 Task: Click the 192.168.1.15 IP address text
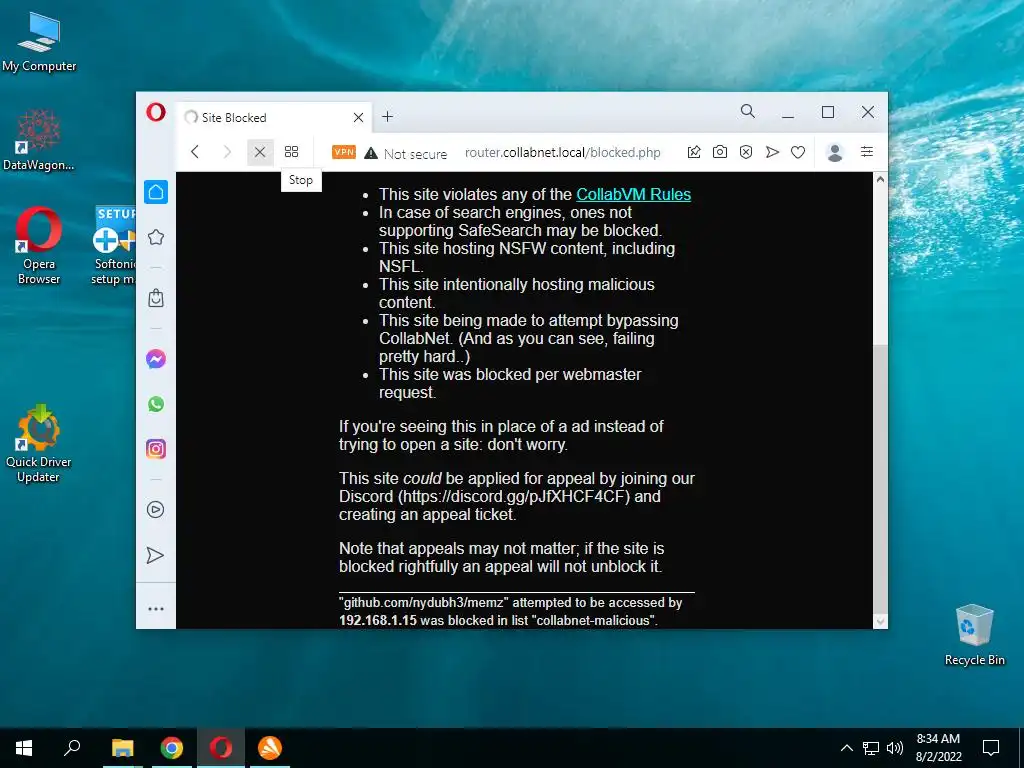(377, 620)
